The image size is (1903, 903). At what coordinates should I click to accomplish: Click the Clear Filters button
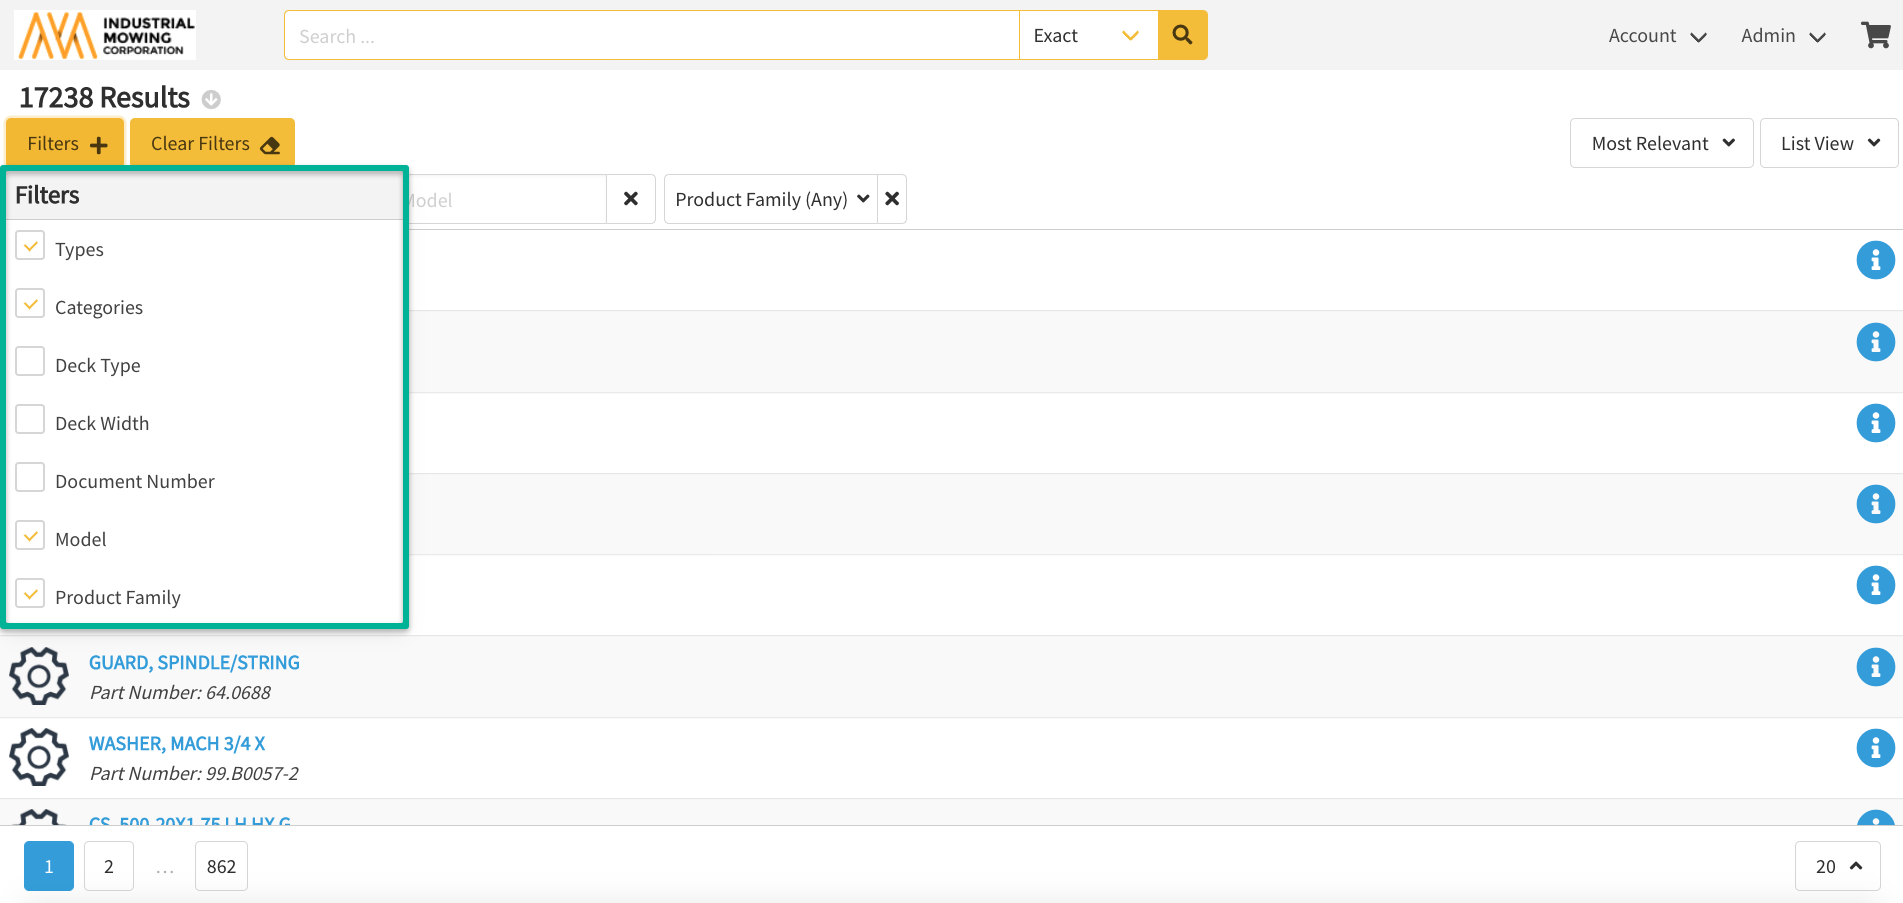(x=213, y=143)
